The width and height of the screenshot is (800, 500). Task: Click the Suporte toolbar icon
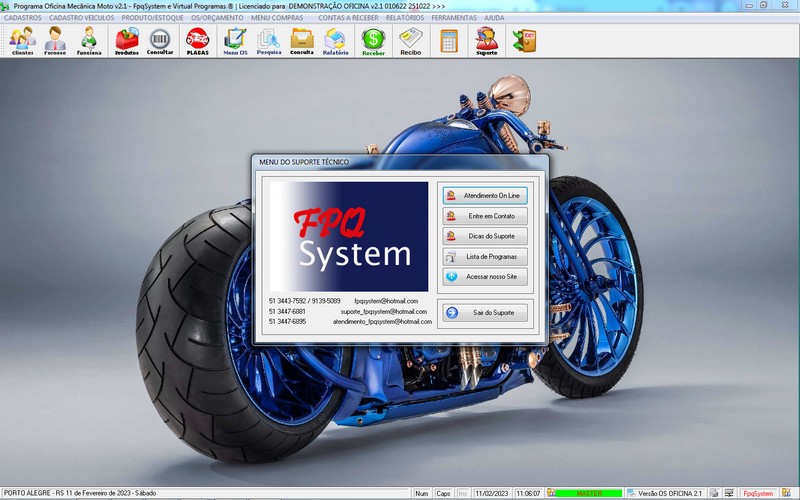(487, 41)
